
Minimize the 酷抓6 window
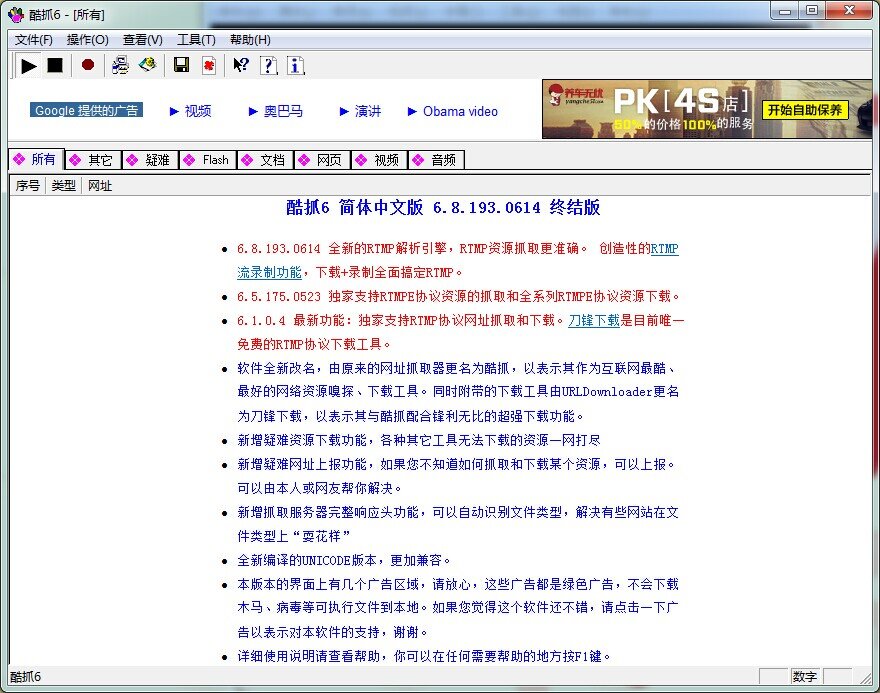point(785,10)
